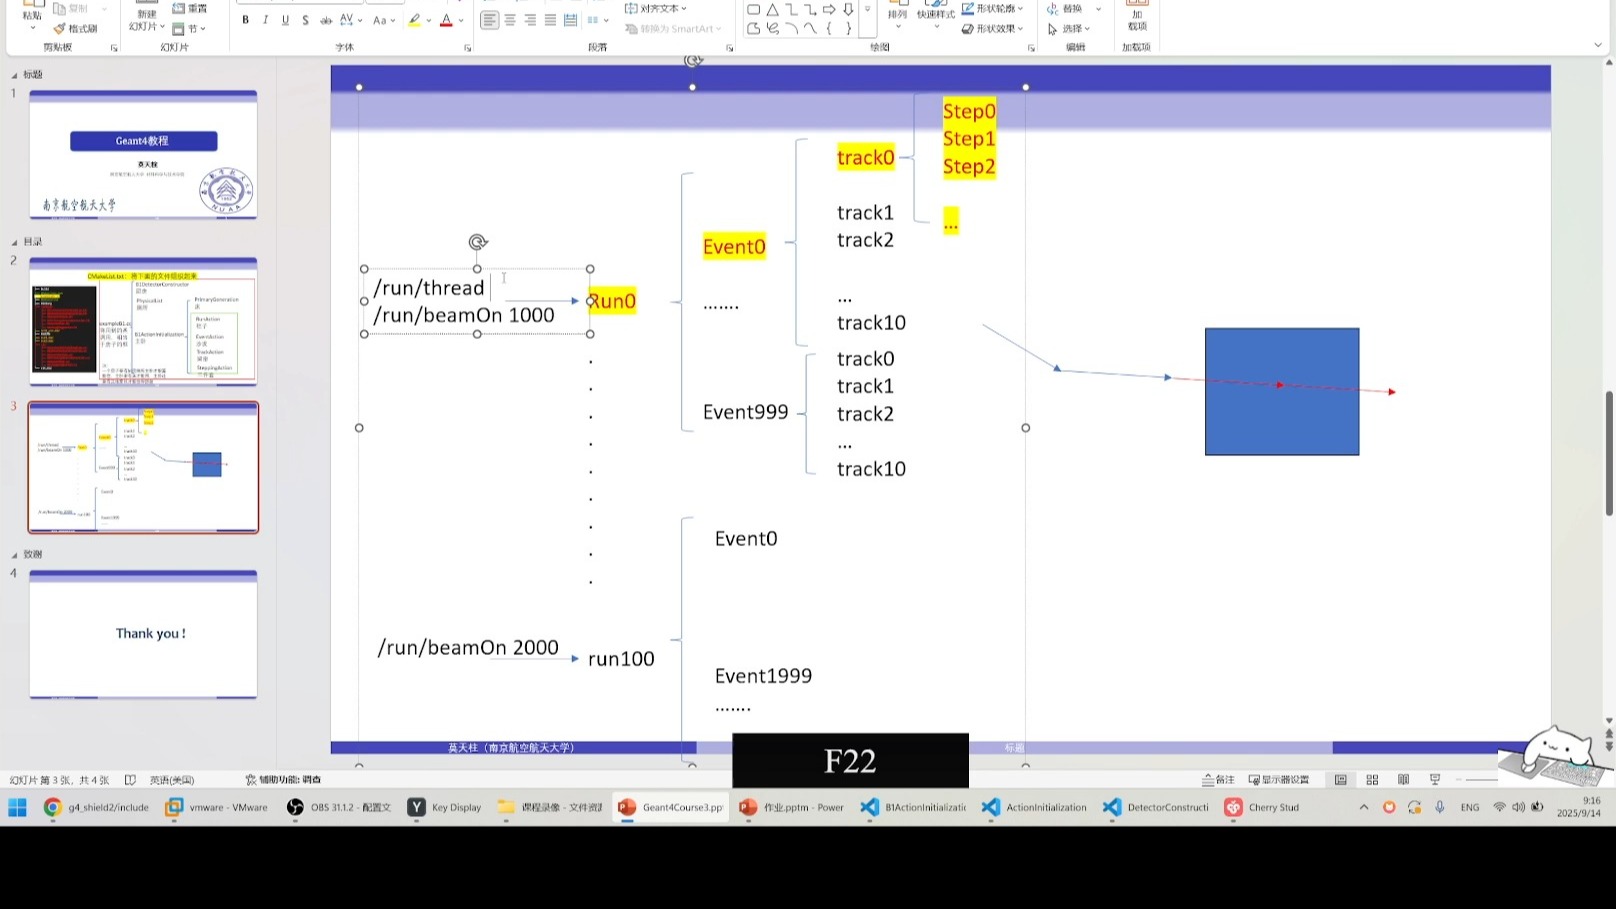Apply distributed paragraph alignment
1616x909 pixels.
[x=570, y=20]
